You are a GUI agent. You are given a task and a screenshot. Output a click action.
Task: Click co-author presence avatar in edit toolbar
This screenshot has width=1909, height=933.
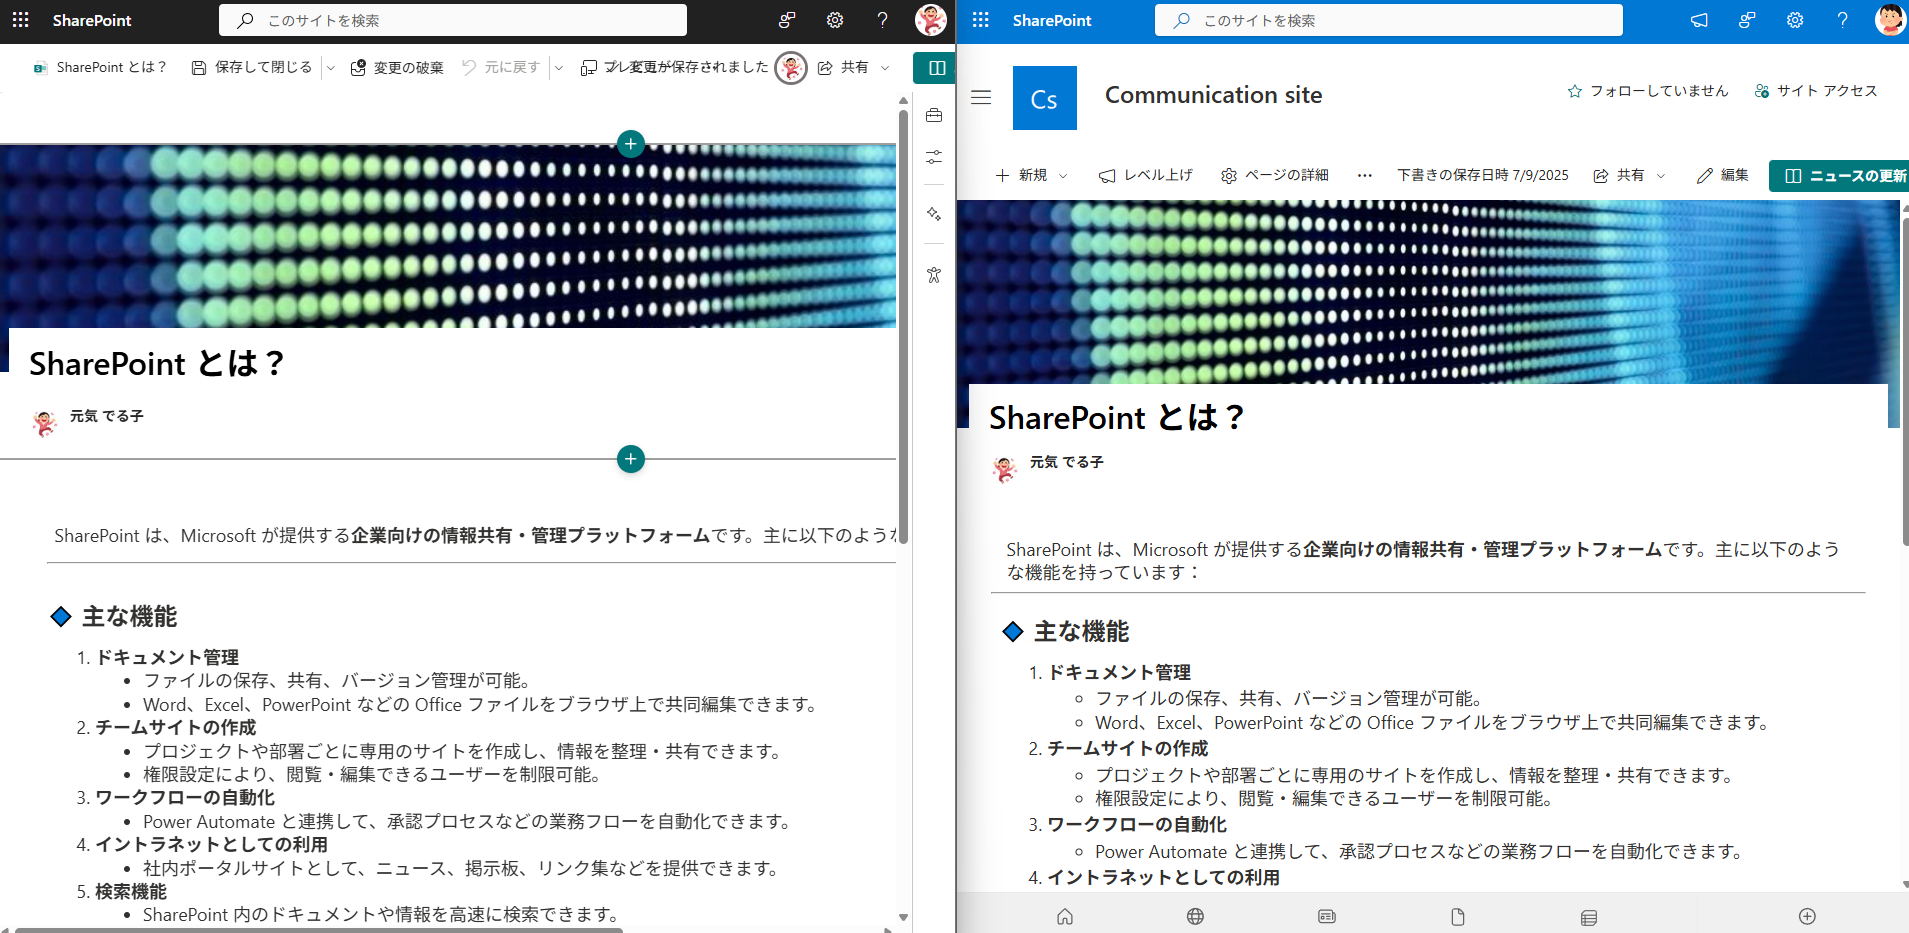tap(791, 68)
